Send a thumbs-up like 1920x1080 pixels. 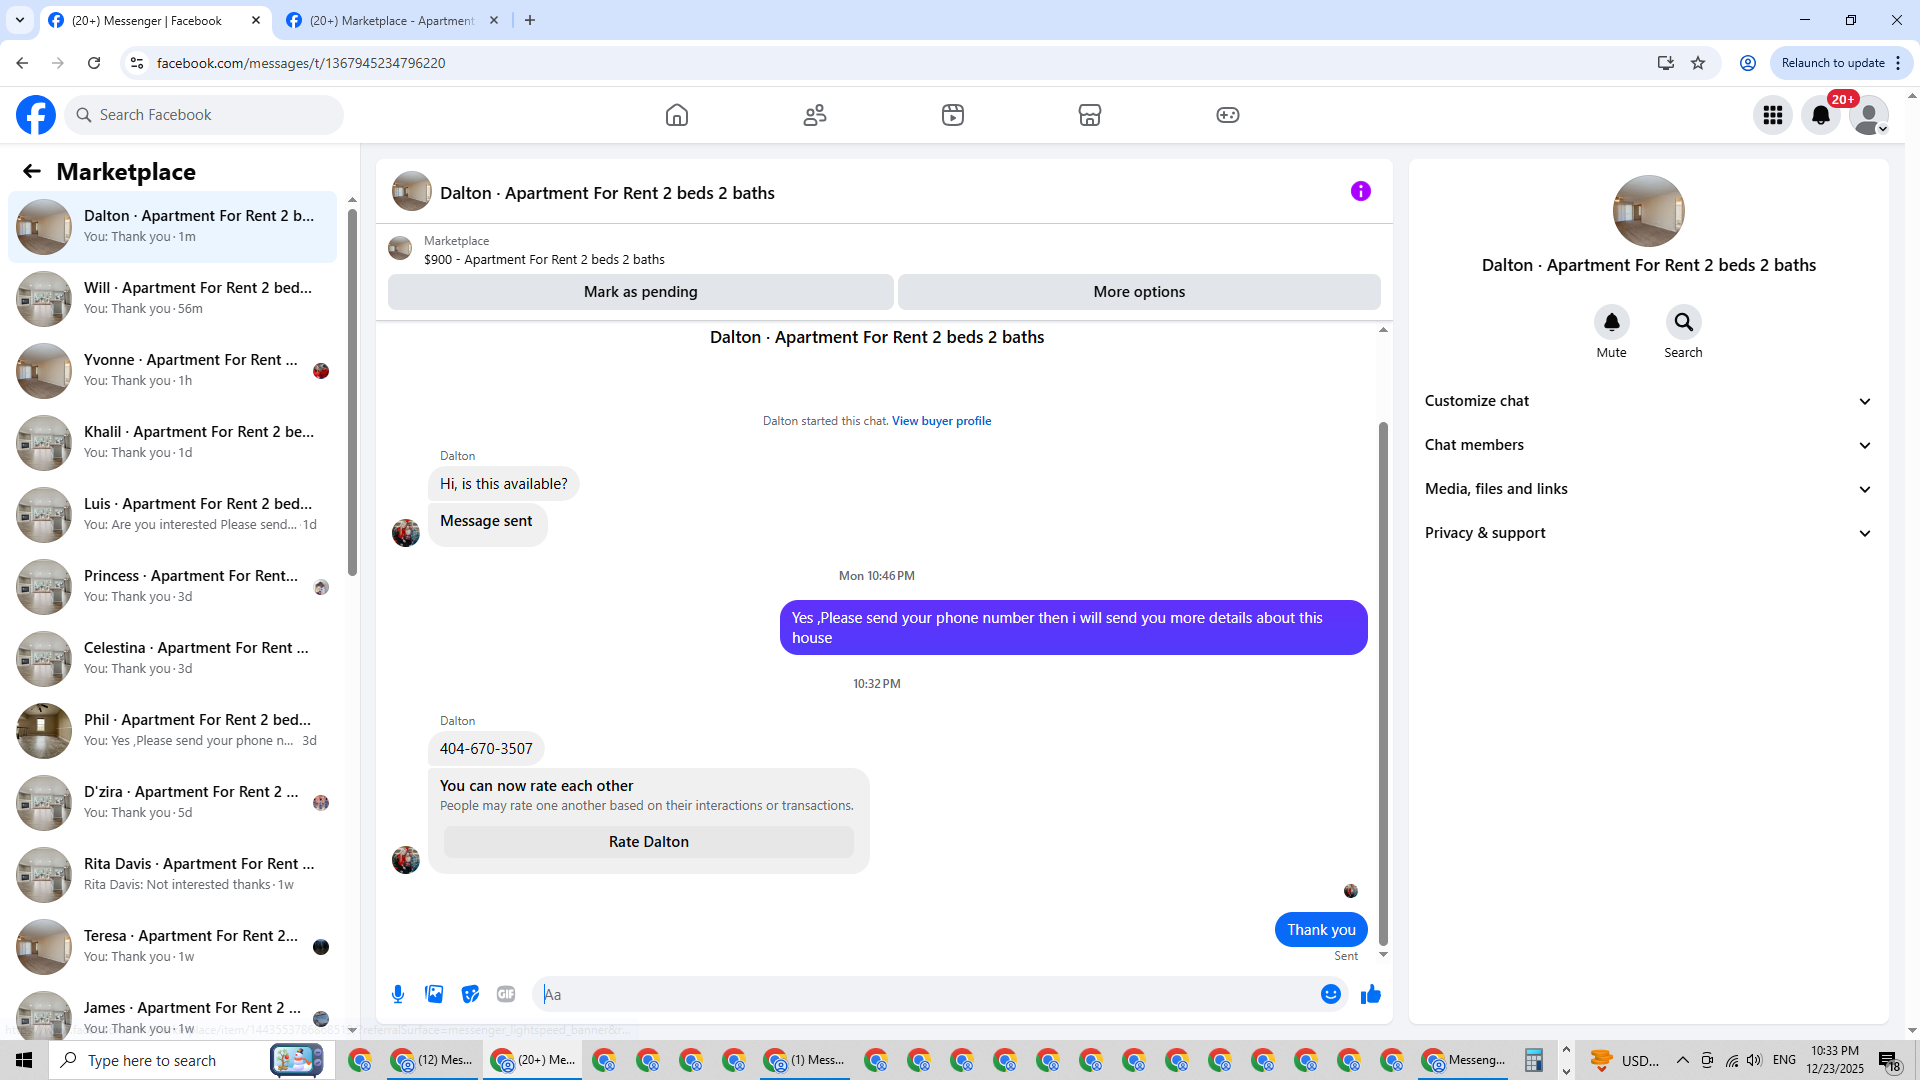[1371, 994]
